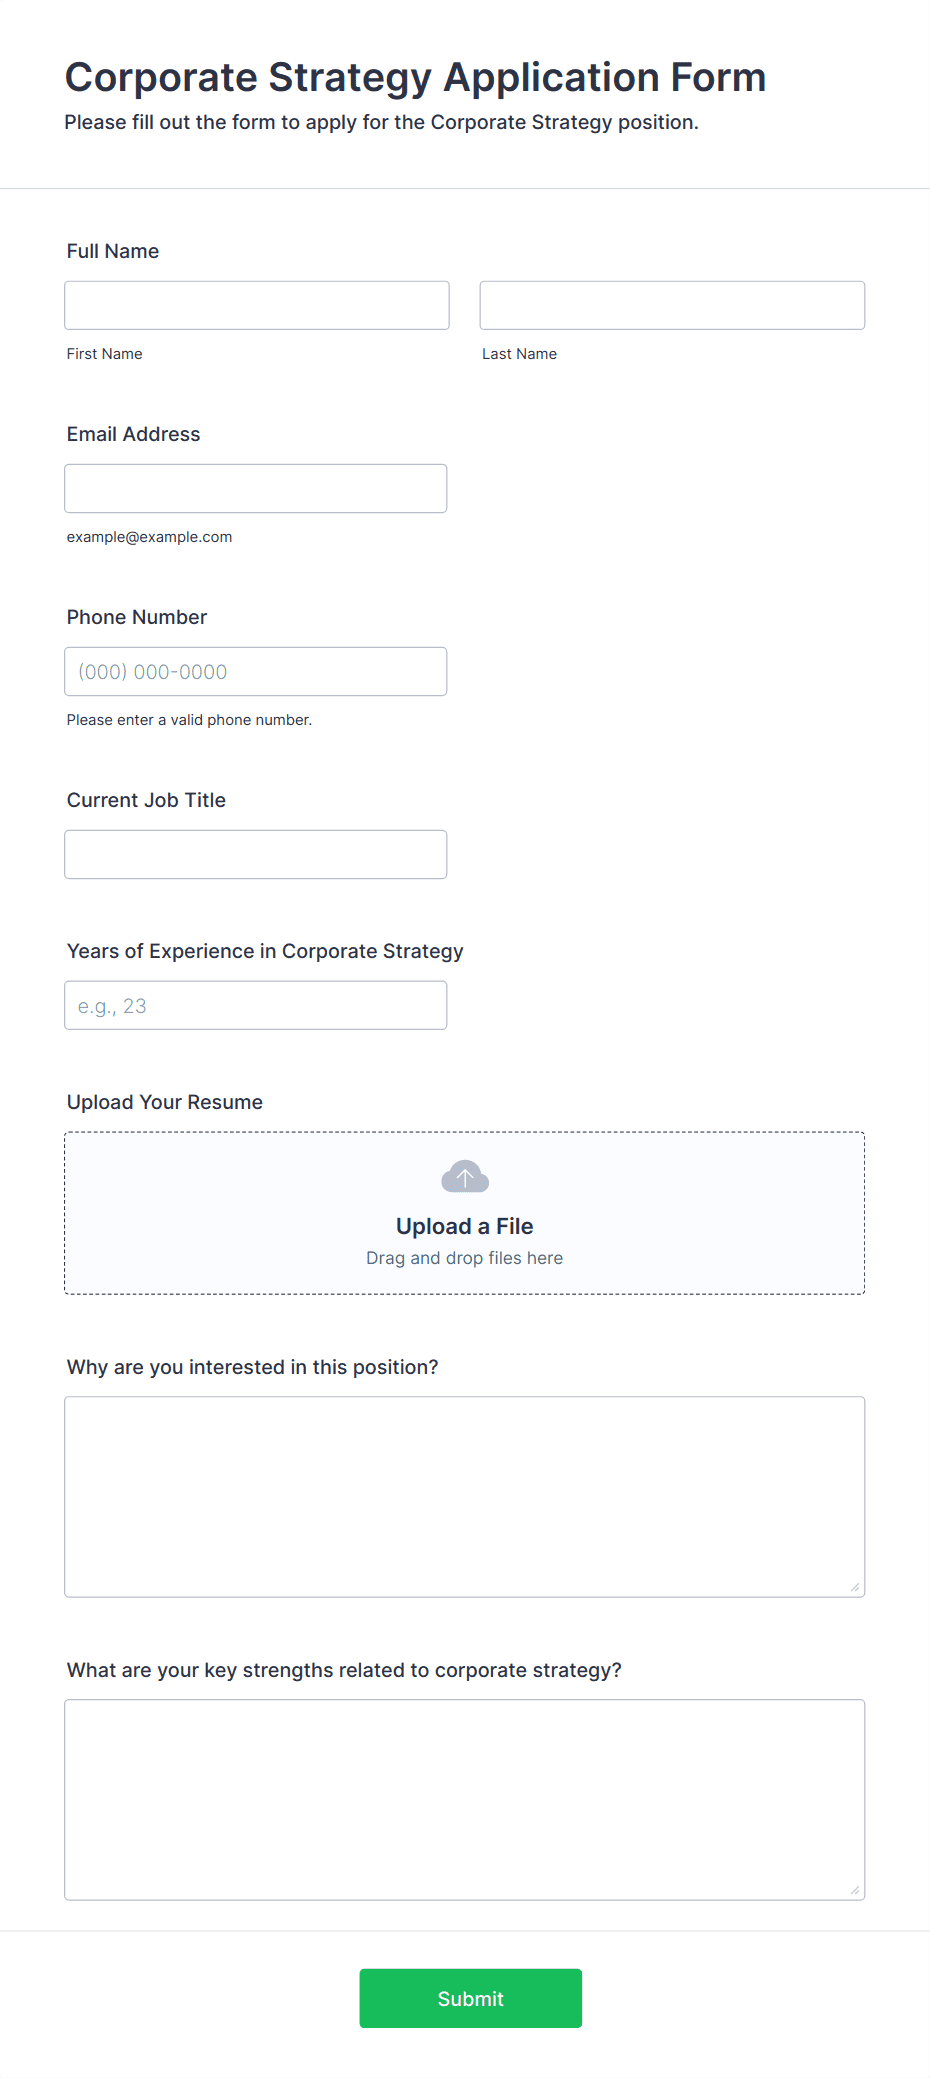Focus the key strengths textarea
930x2078 pixels.
pos(465,1800)
